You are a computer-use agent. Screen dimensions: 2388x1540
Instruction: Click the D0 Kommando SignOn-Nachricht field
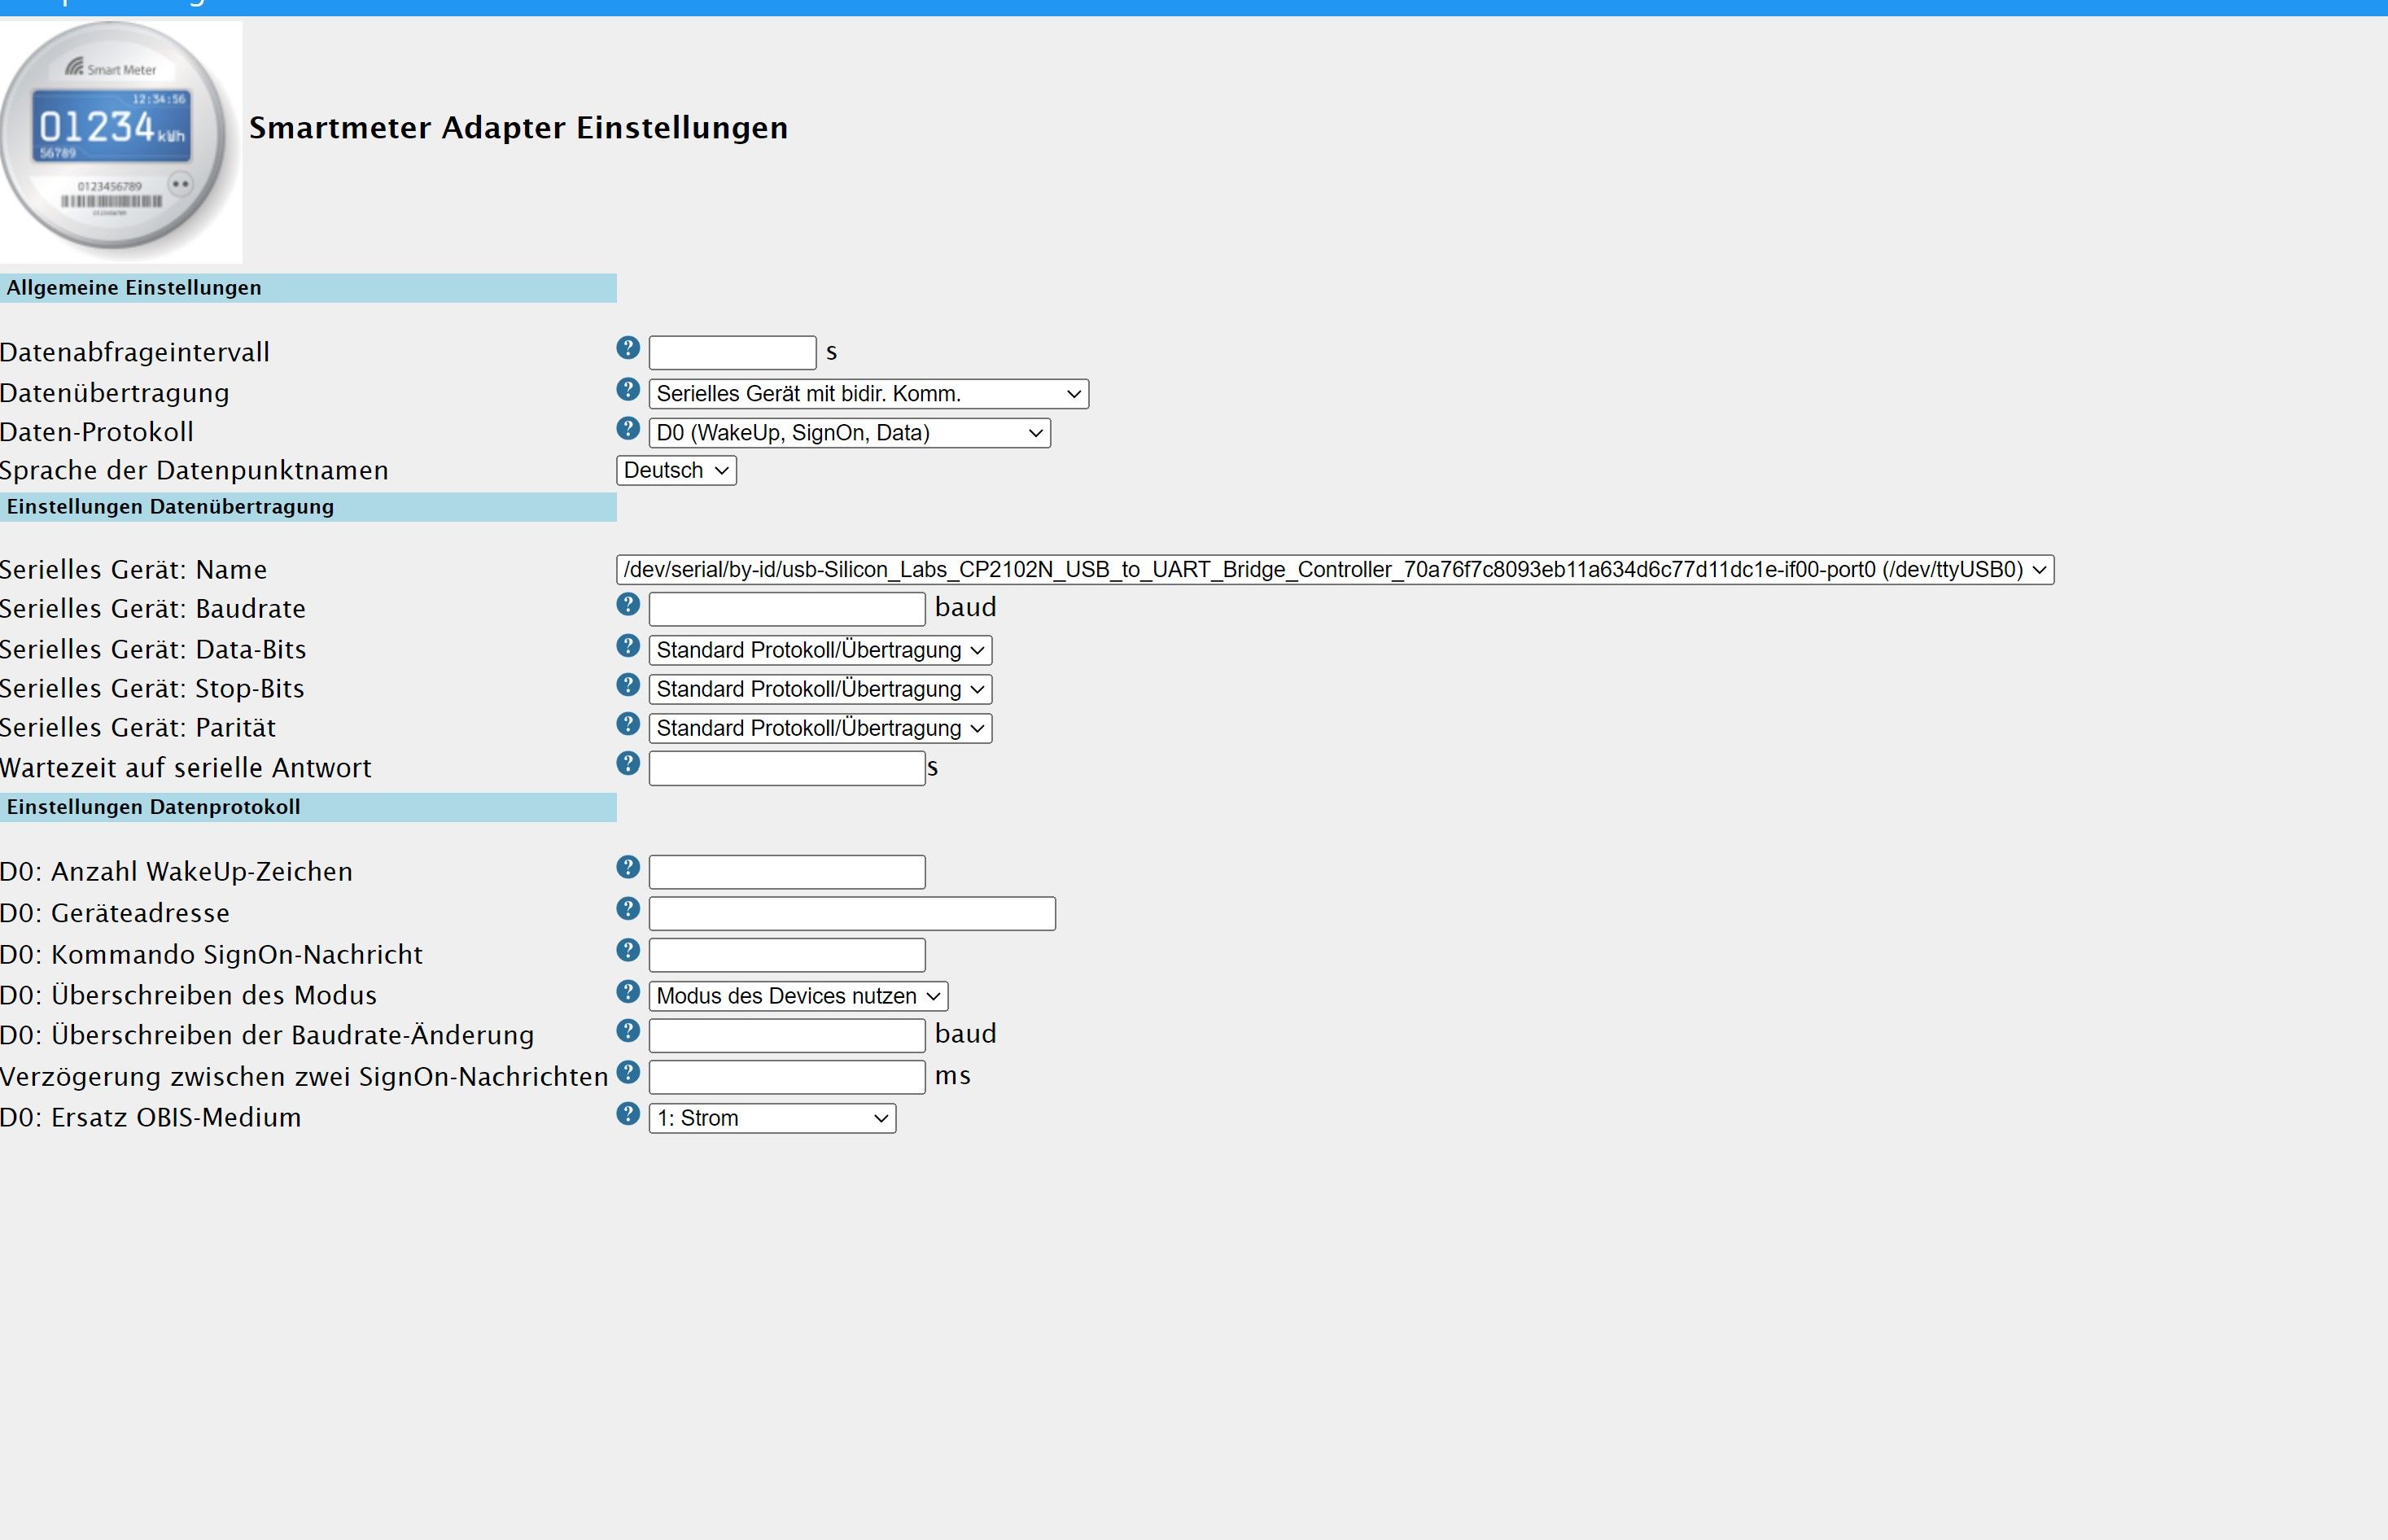click(786, 955)
